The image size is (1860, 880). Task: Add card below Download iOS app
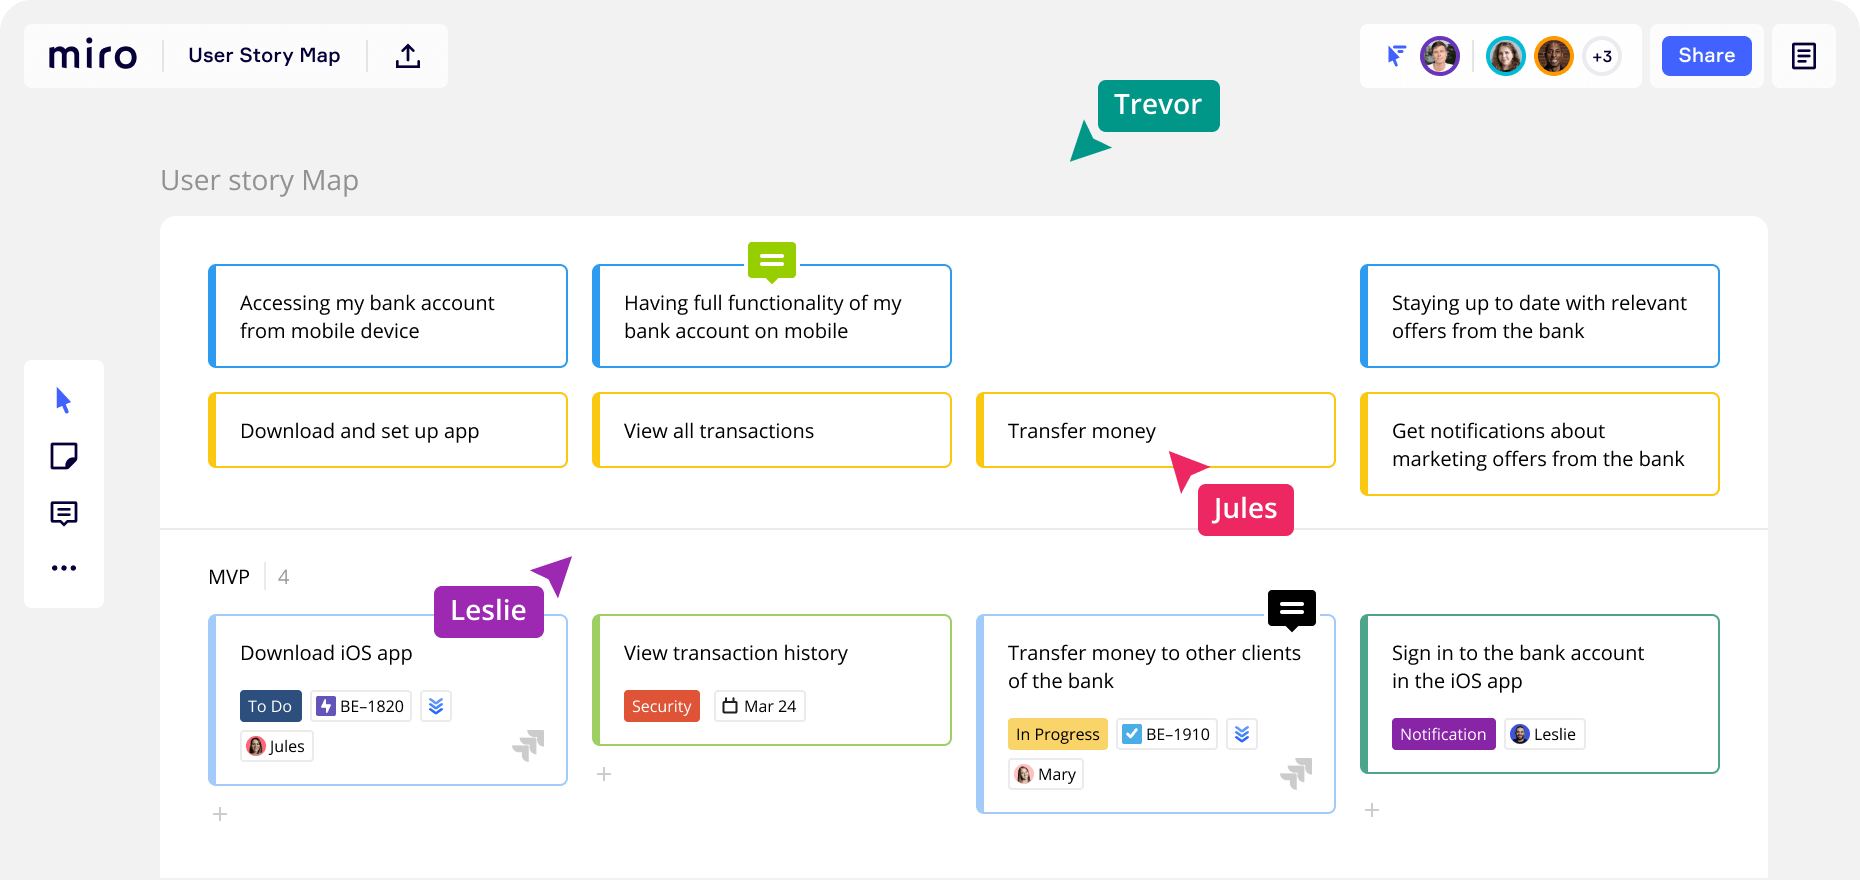(220, 814)
